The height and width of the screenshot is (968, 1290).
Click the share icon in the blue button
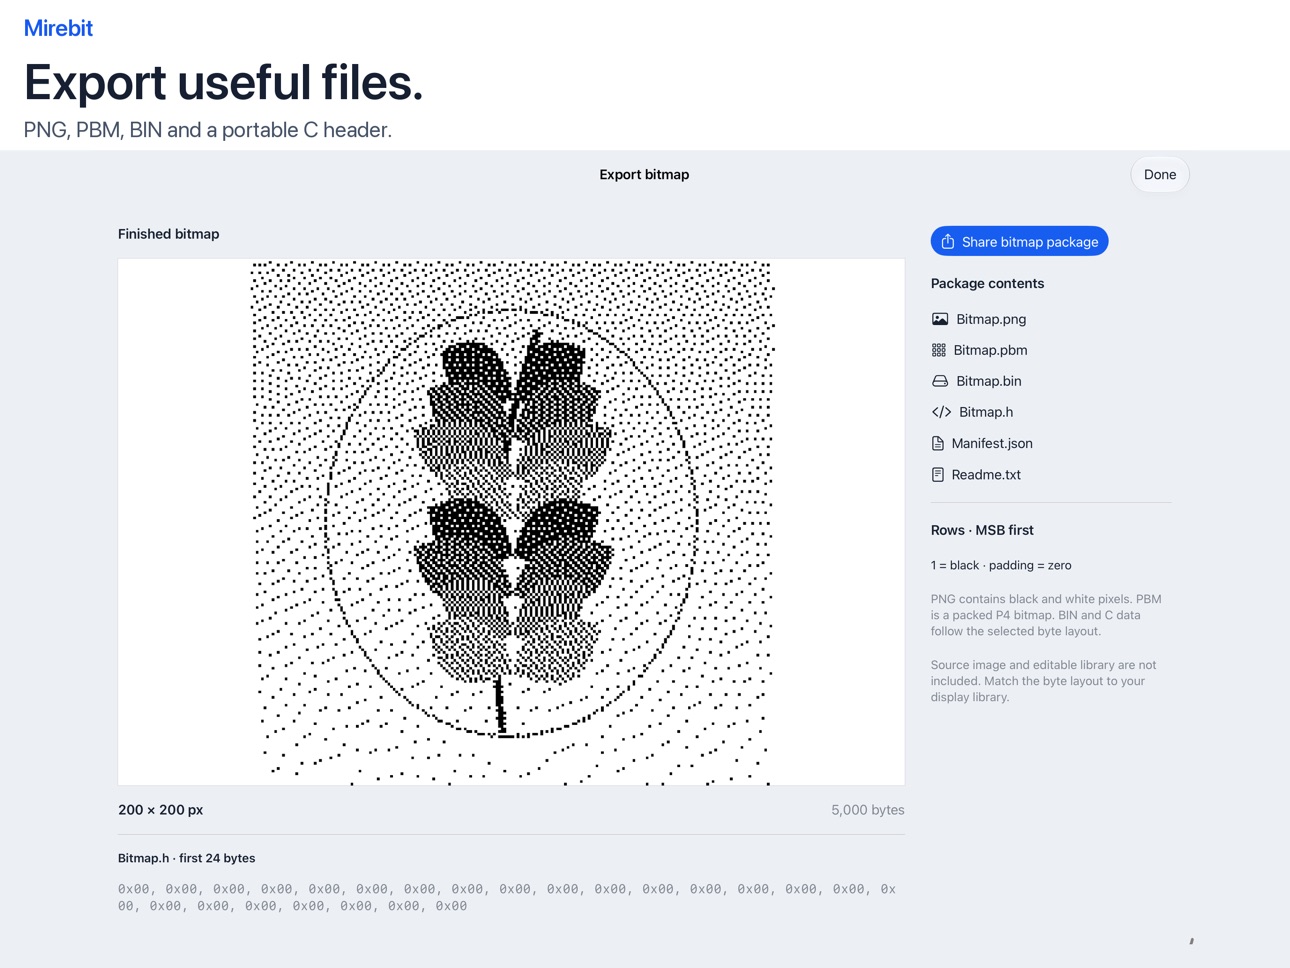(x=948, y=241)
